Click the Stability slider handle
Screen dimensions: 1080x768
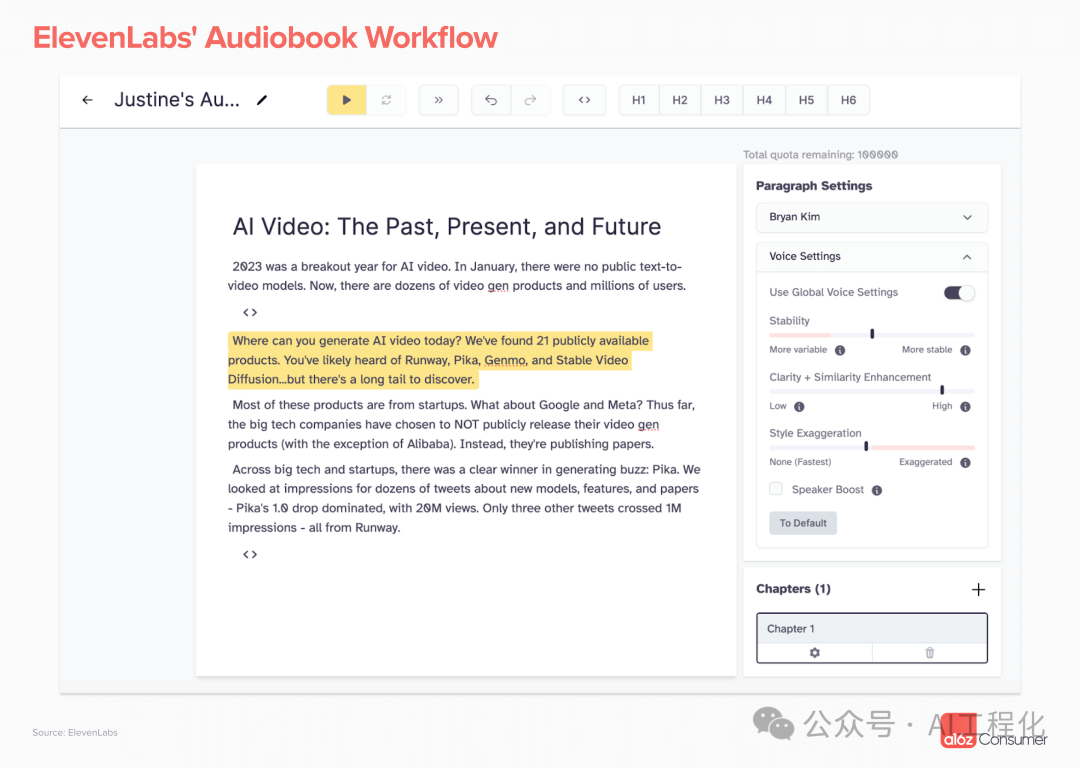(872, 334)
